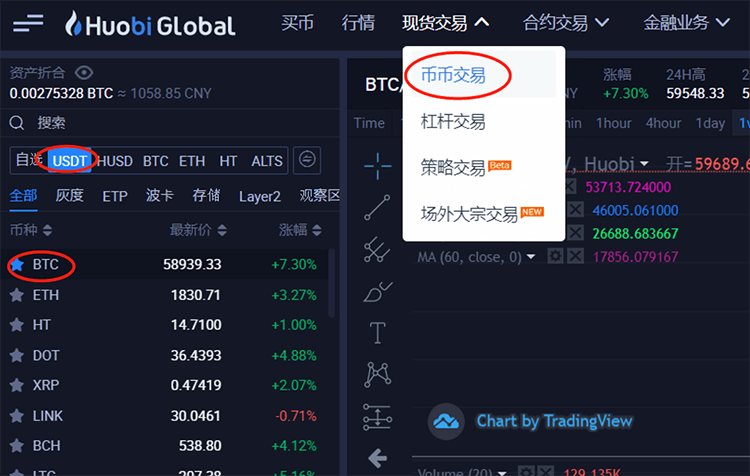The height and width of the screenshot is (476, 750).
Task: Choose 场外大宗交易 from the dropdown
Action: (484, 214)
